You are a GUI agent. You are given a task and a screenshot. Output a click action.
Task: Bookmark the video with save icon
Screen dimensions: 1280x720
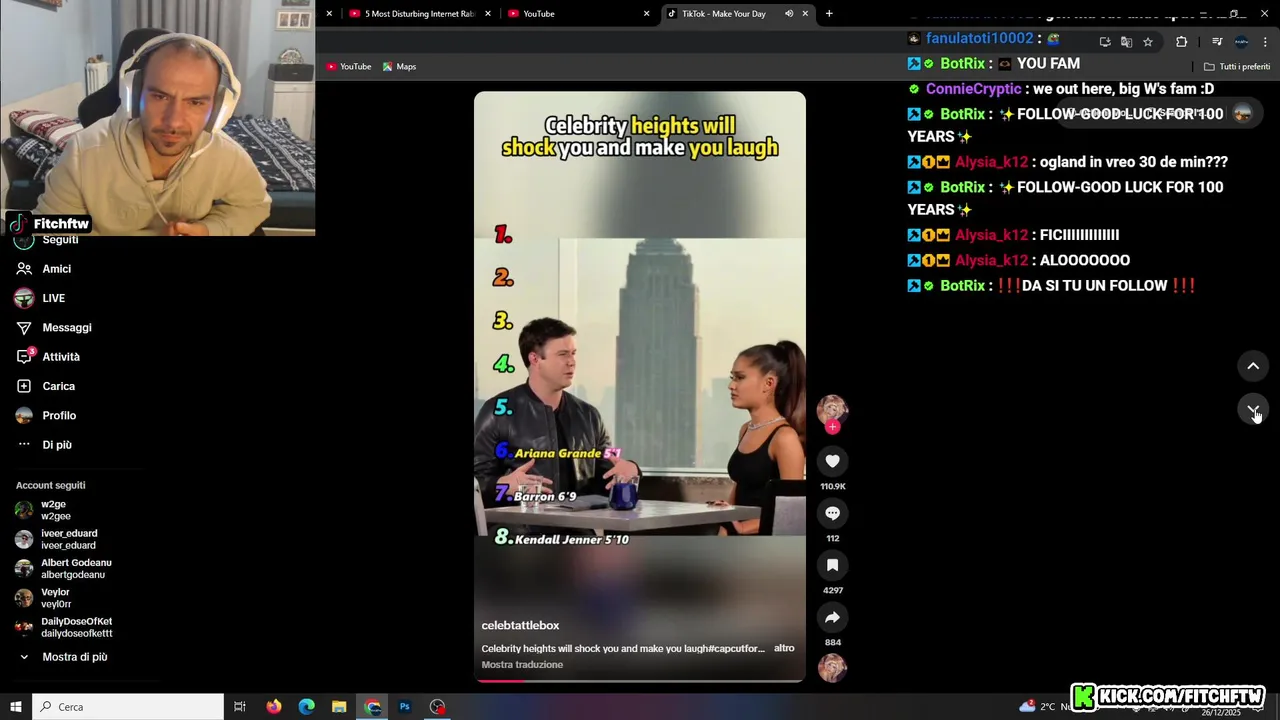(x=832, y=565)
